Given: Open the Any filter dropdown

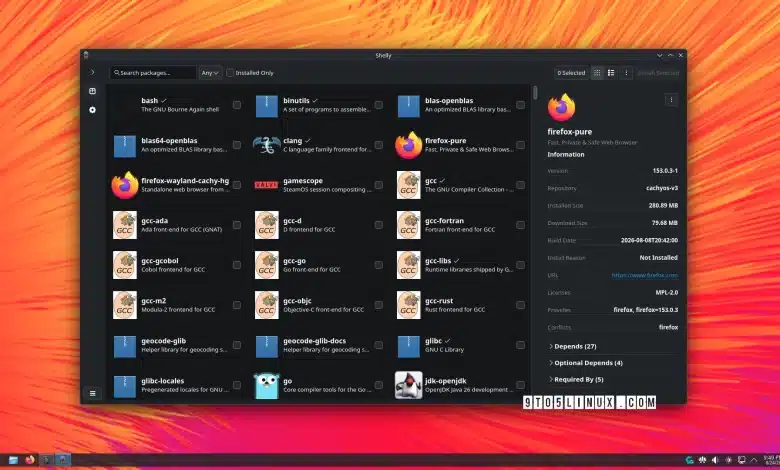Looking at the screenshot, I should [x=210, y=73].
